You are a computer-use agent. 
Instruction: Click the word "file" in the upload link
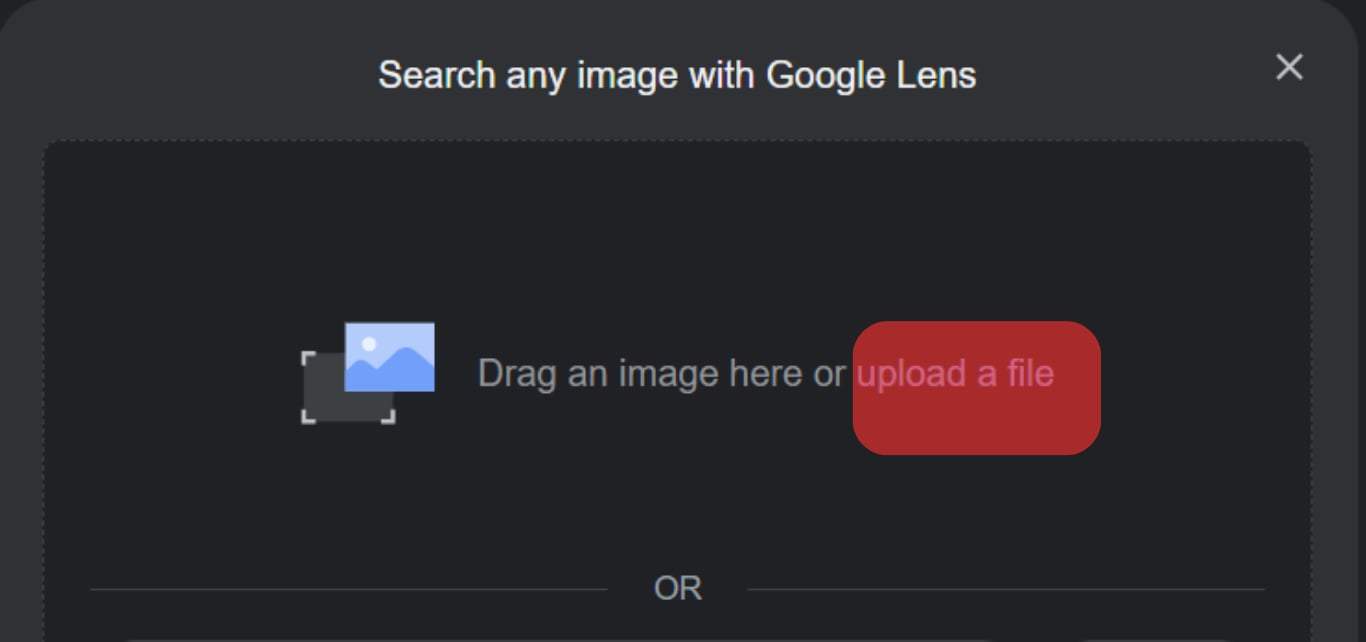pos(1030,374)
